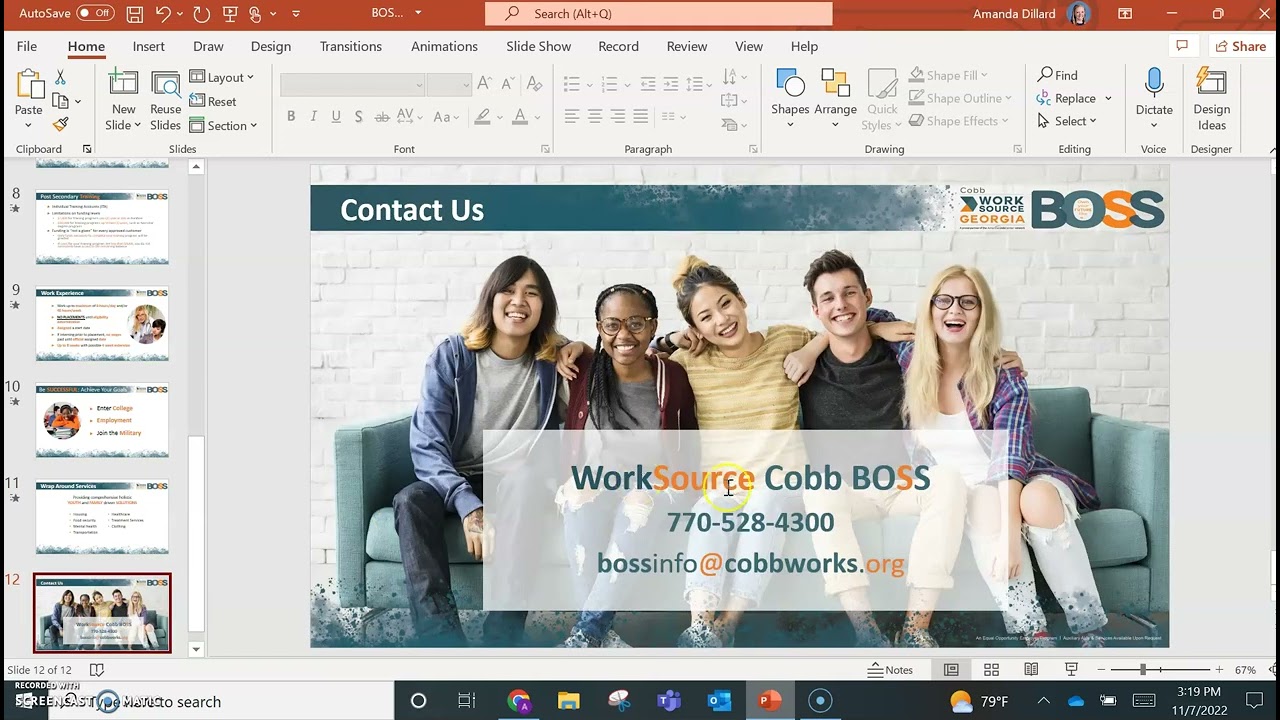Screen dimensions: 1280x720
Task: Open the Animations tab
Action: click(x=444, y=46)
